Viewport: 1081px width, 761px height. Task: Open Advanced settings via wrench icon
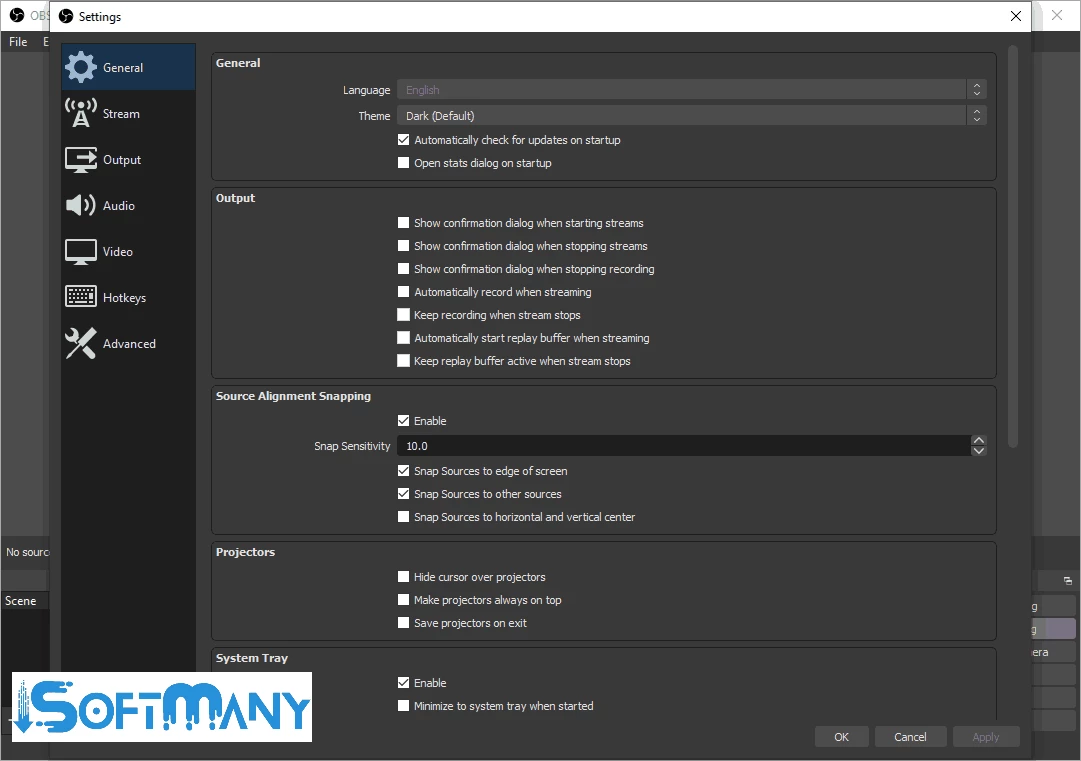[81, 344]
